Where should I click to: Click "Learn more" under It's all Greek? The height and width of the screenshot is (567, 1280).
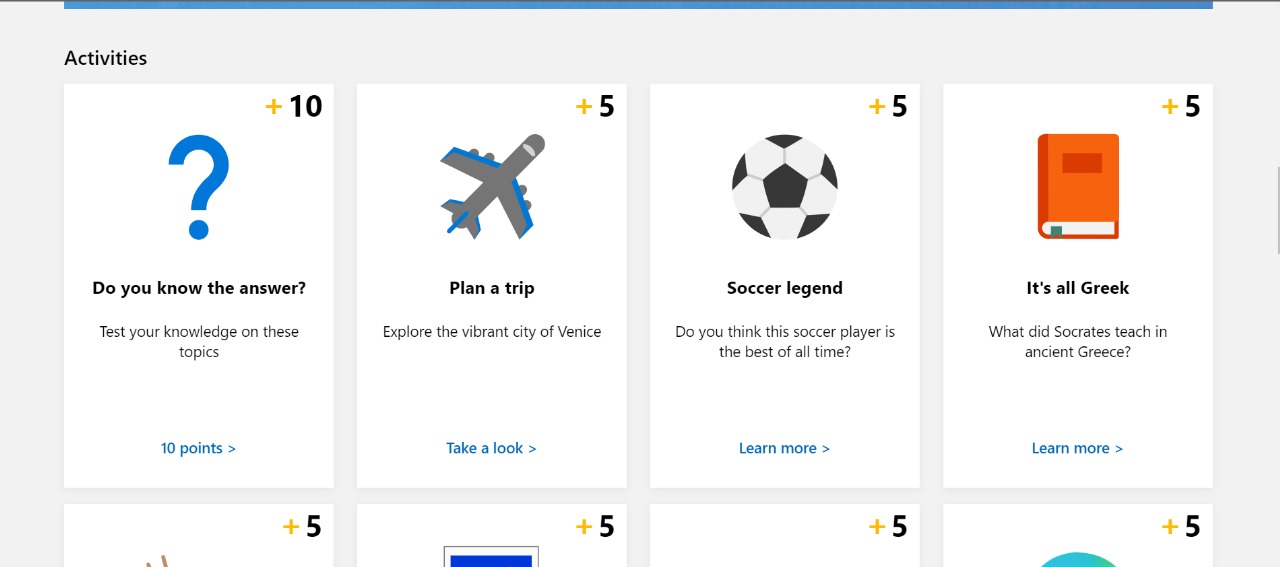pos(1077,448)
